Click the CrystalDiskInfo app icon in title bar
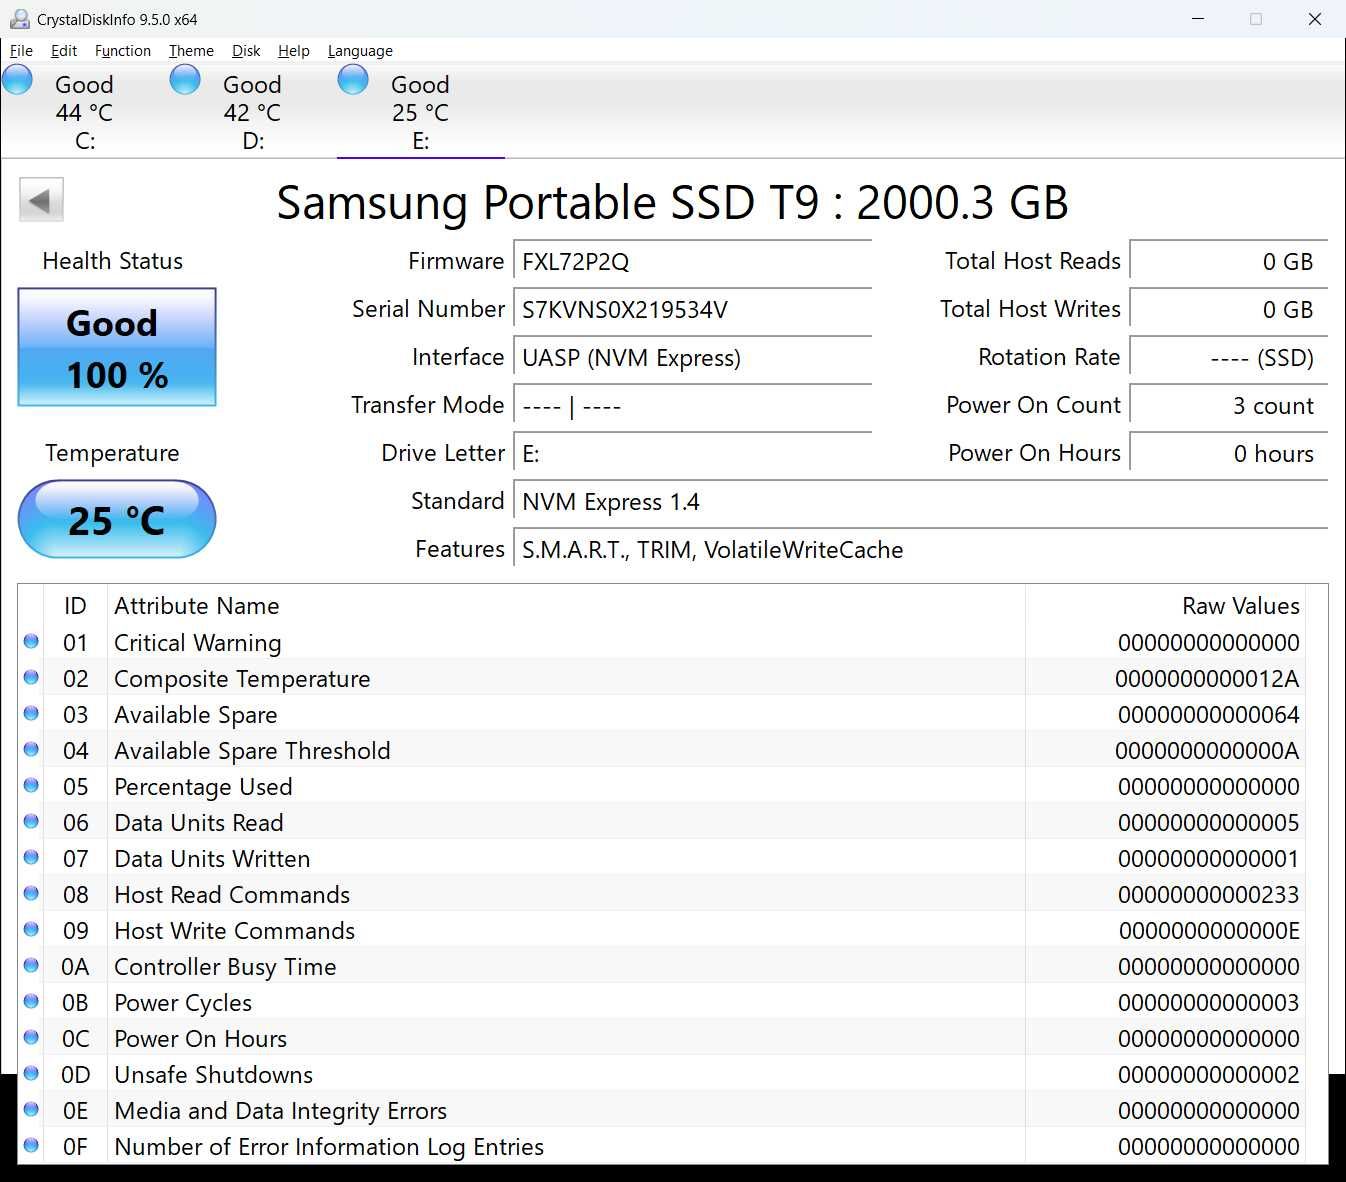Viewport: 1346px width, 1182px height. [19, 19]
